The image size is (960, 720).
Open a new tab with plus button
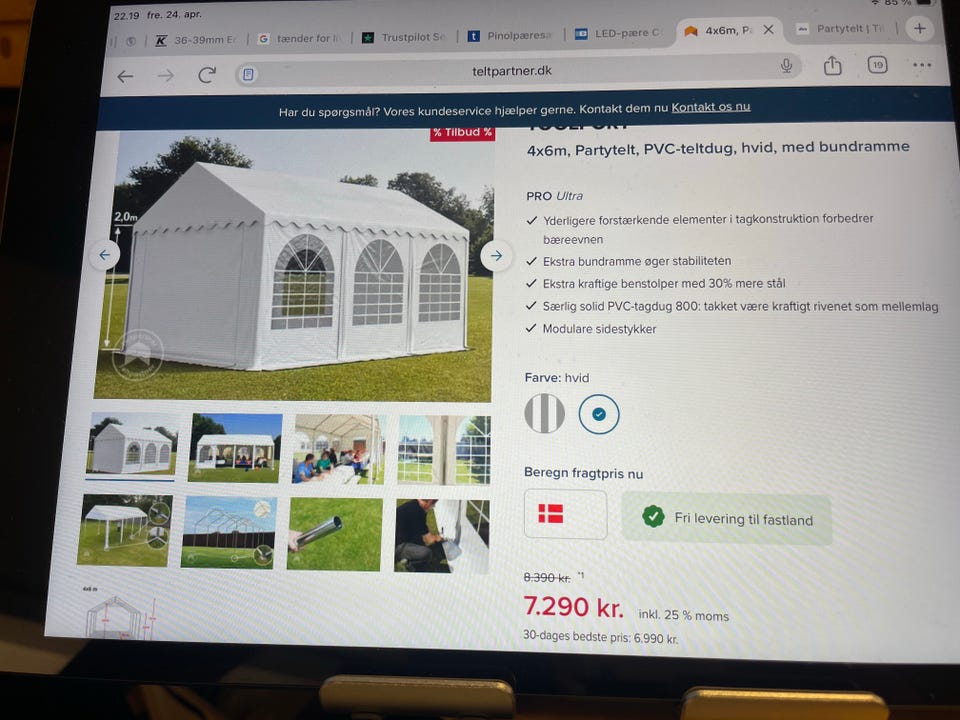pos(920,28)
